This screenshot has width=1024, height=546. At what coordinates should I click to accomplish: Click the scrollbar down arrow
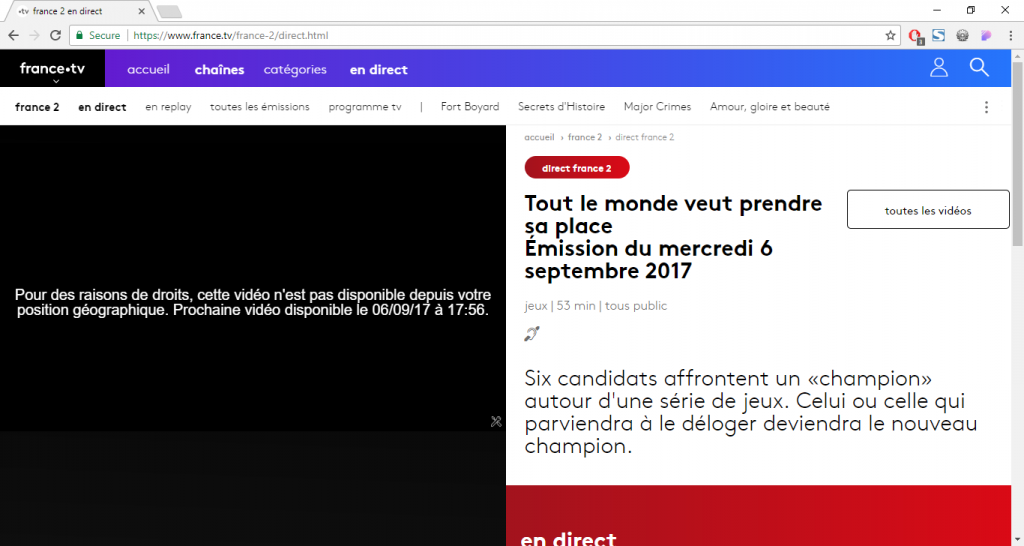pos(1017,539)
